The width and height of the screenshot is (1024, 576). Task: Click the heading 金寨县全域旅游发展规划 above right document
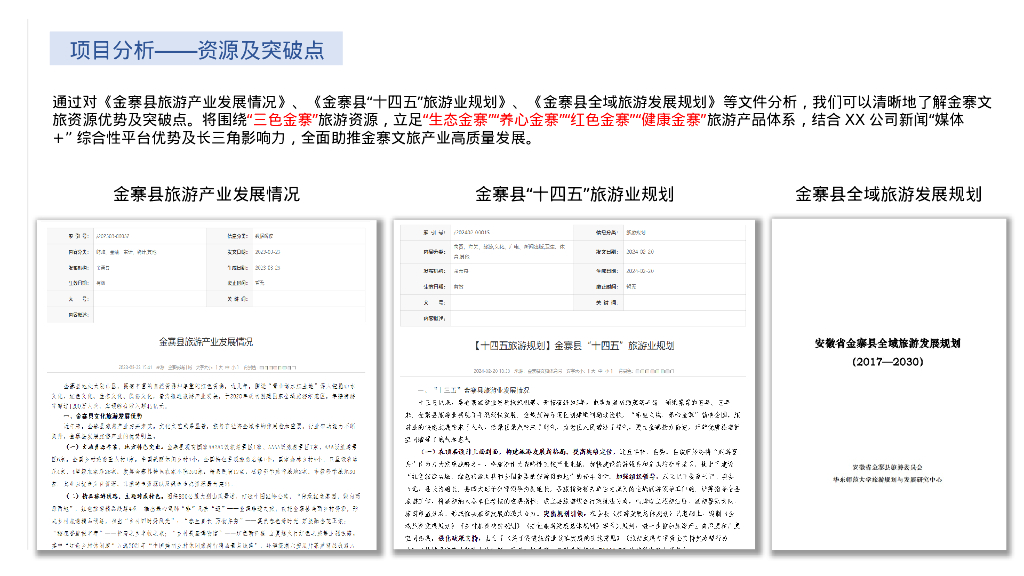click(x=888, y=194)
